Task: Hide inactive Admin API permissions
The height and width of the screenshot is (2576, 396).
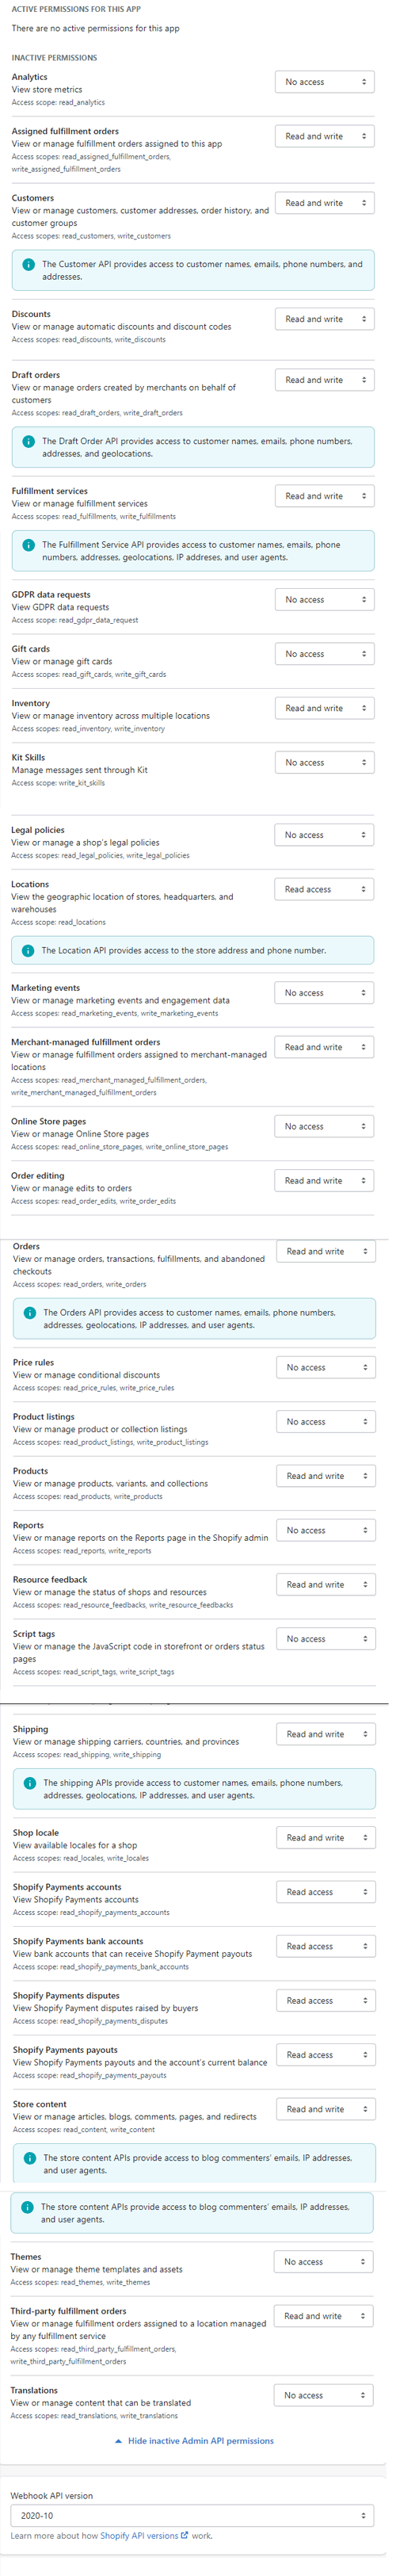Action: point(194,2441)
